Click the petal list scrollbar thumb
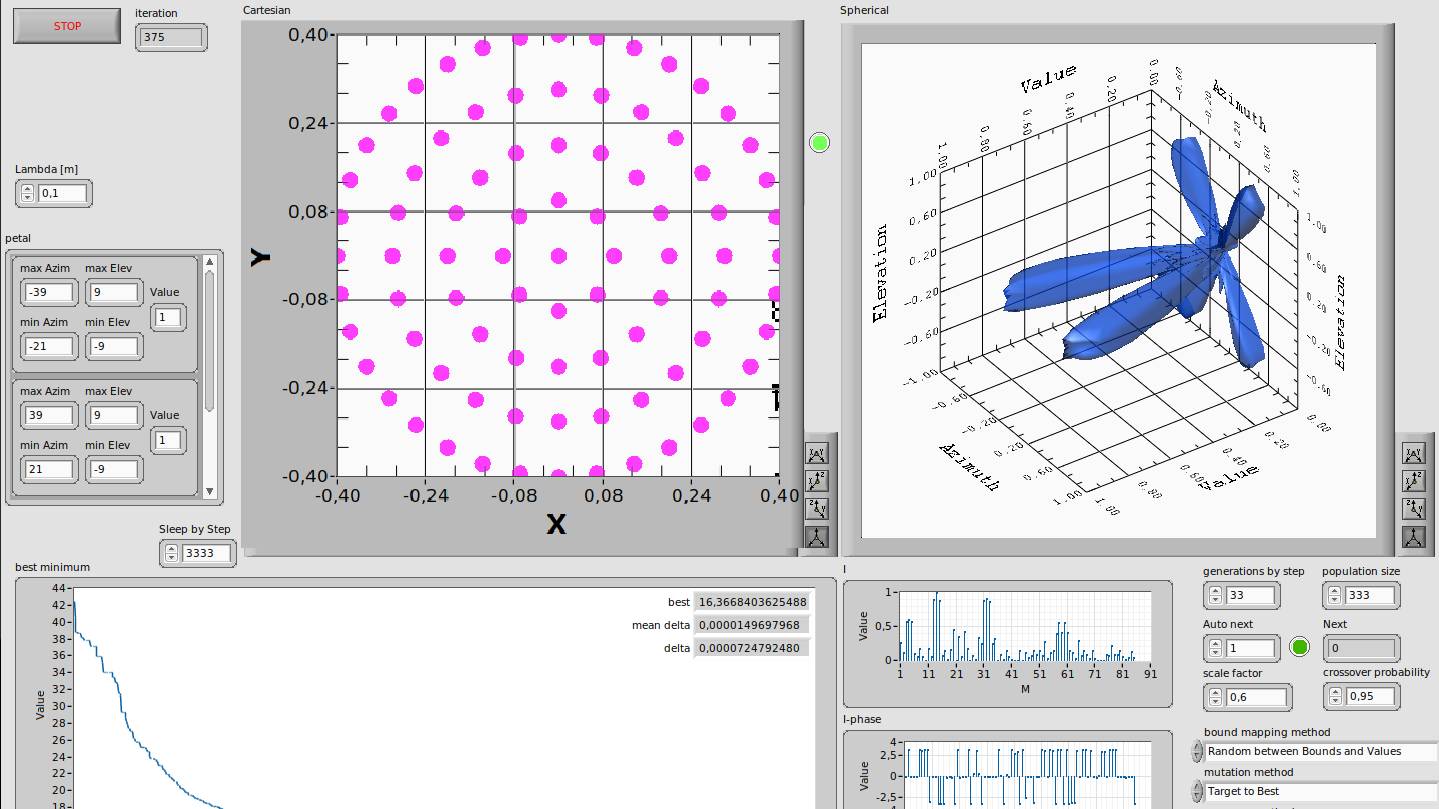 209,340
